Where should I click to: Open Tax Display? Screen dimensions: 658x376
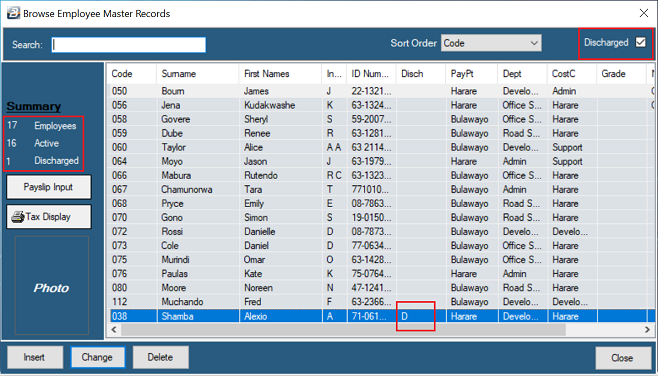coord(49,217)
